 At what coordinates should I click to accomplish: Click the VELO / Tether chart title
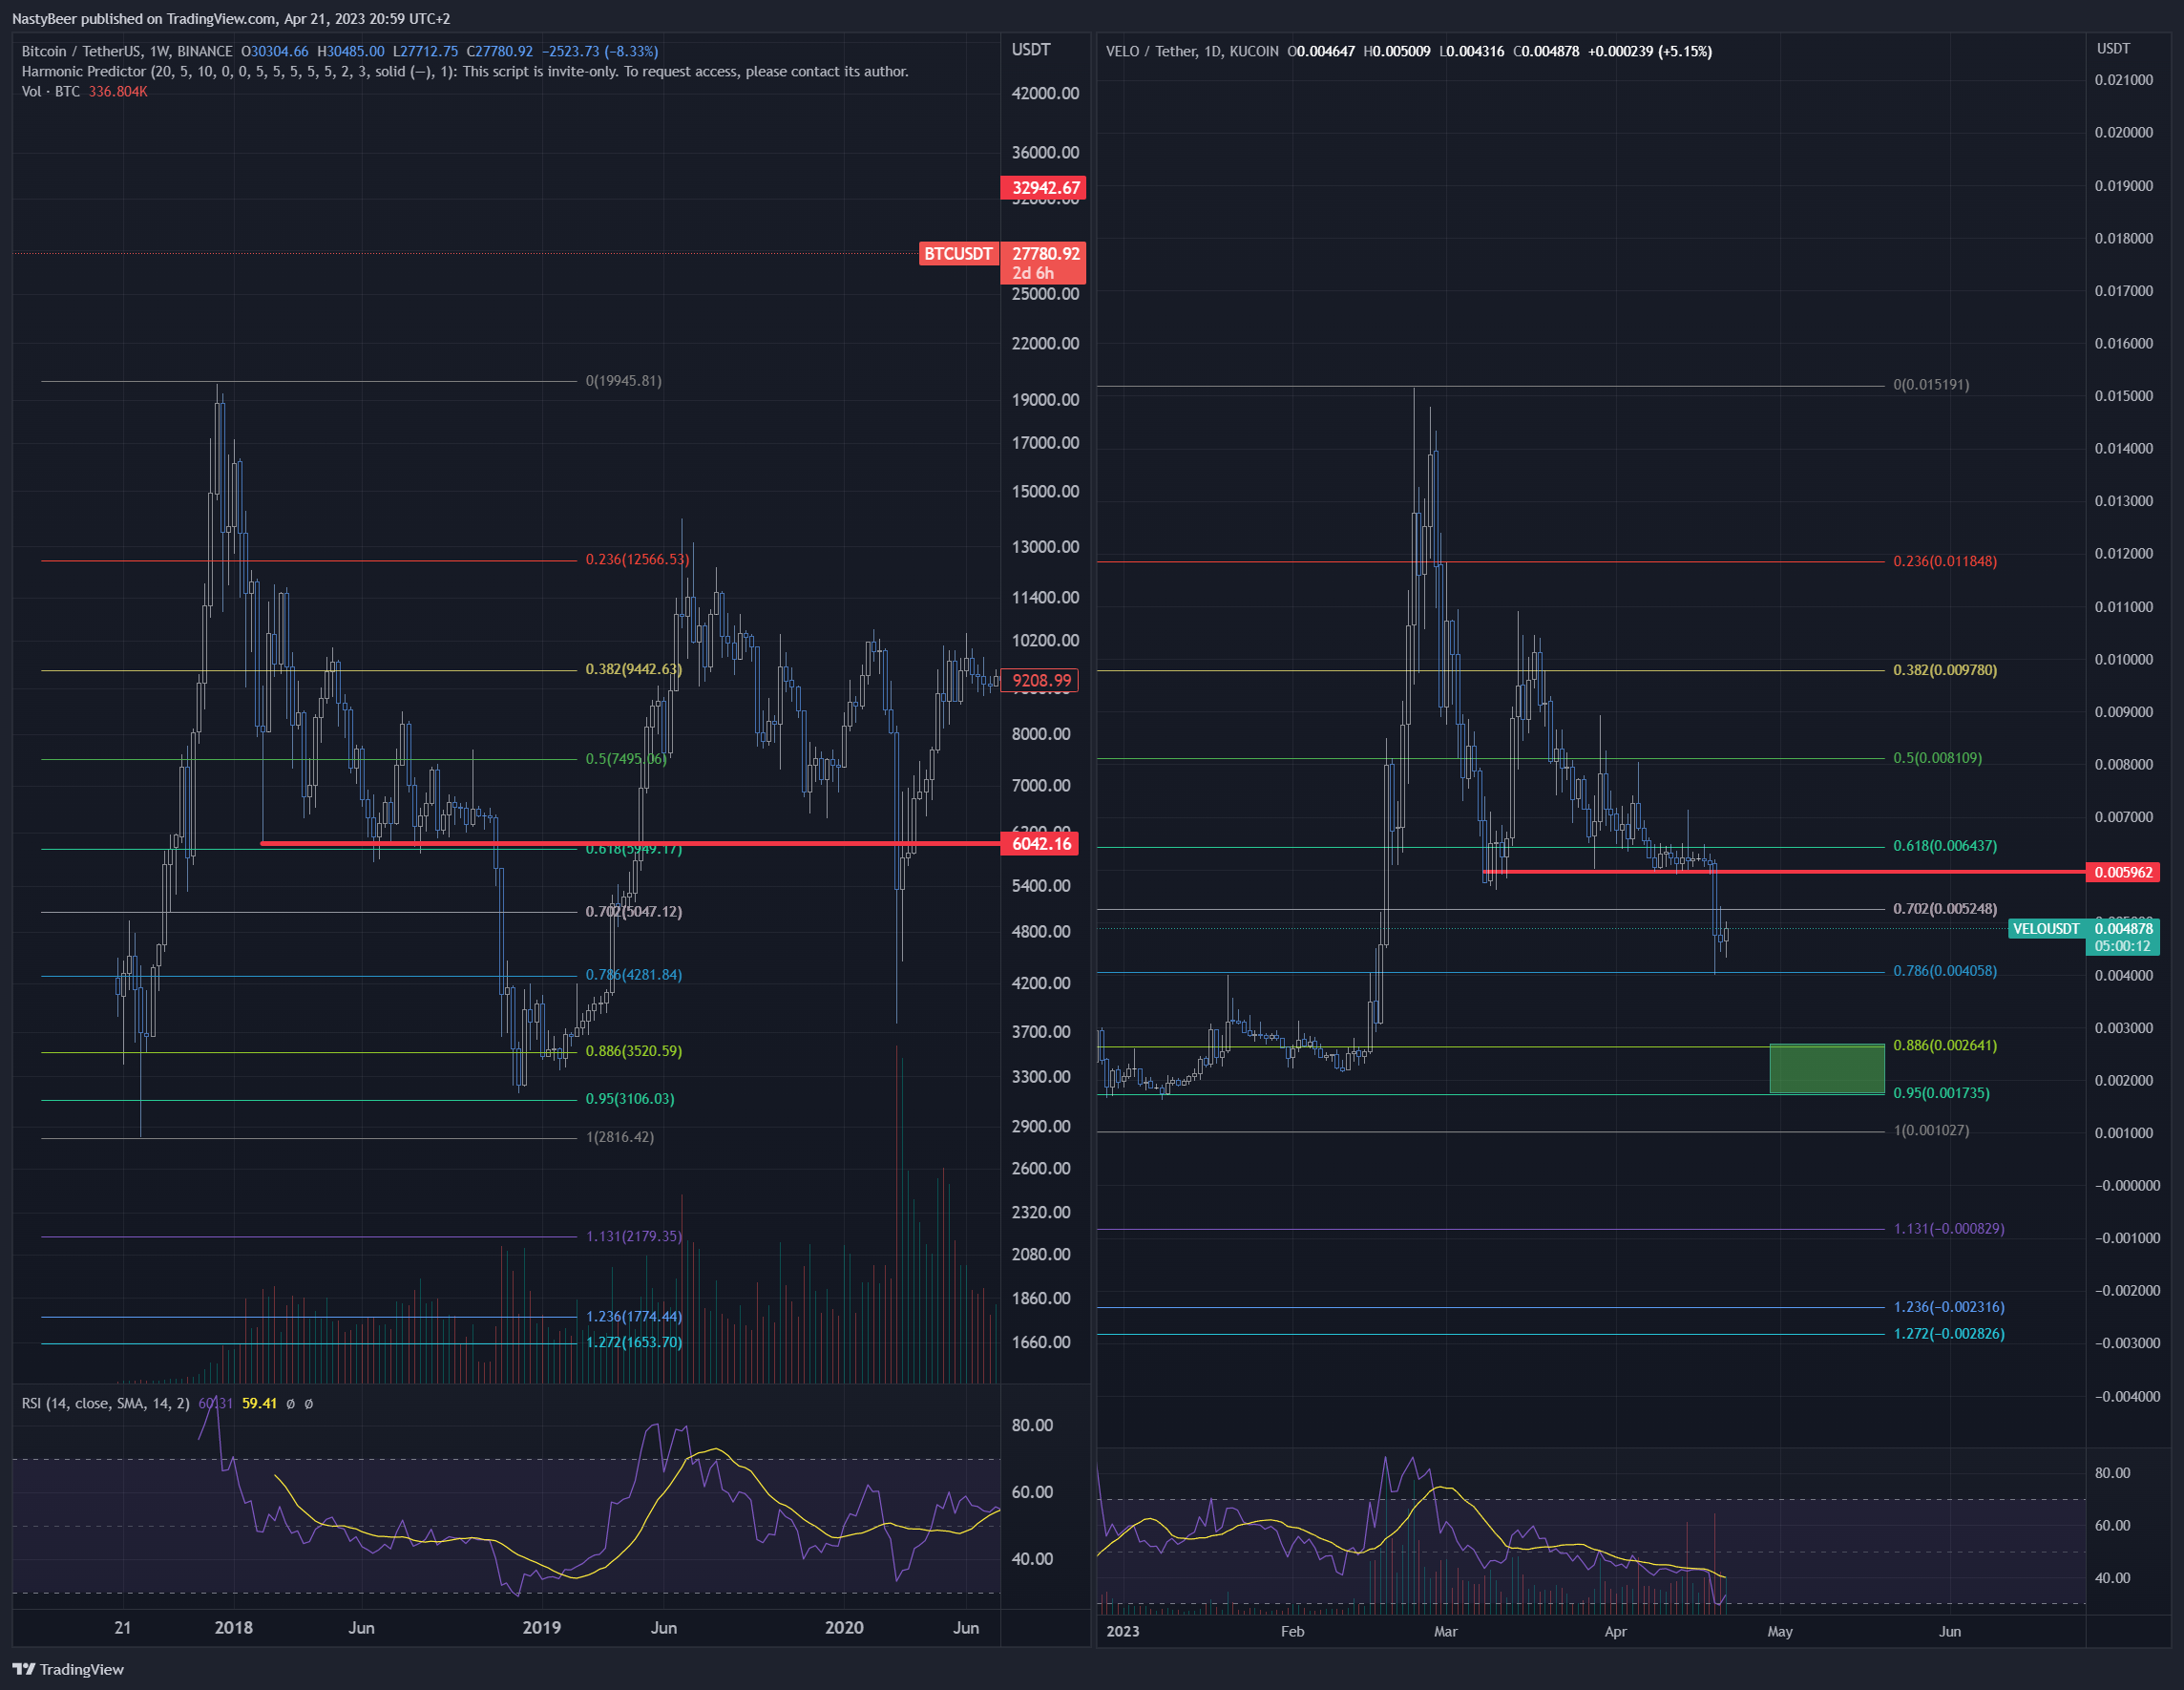[x=1192, y=51]
